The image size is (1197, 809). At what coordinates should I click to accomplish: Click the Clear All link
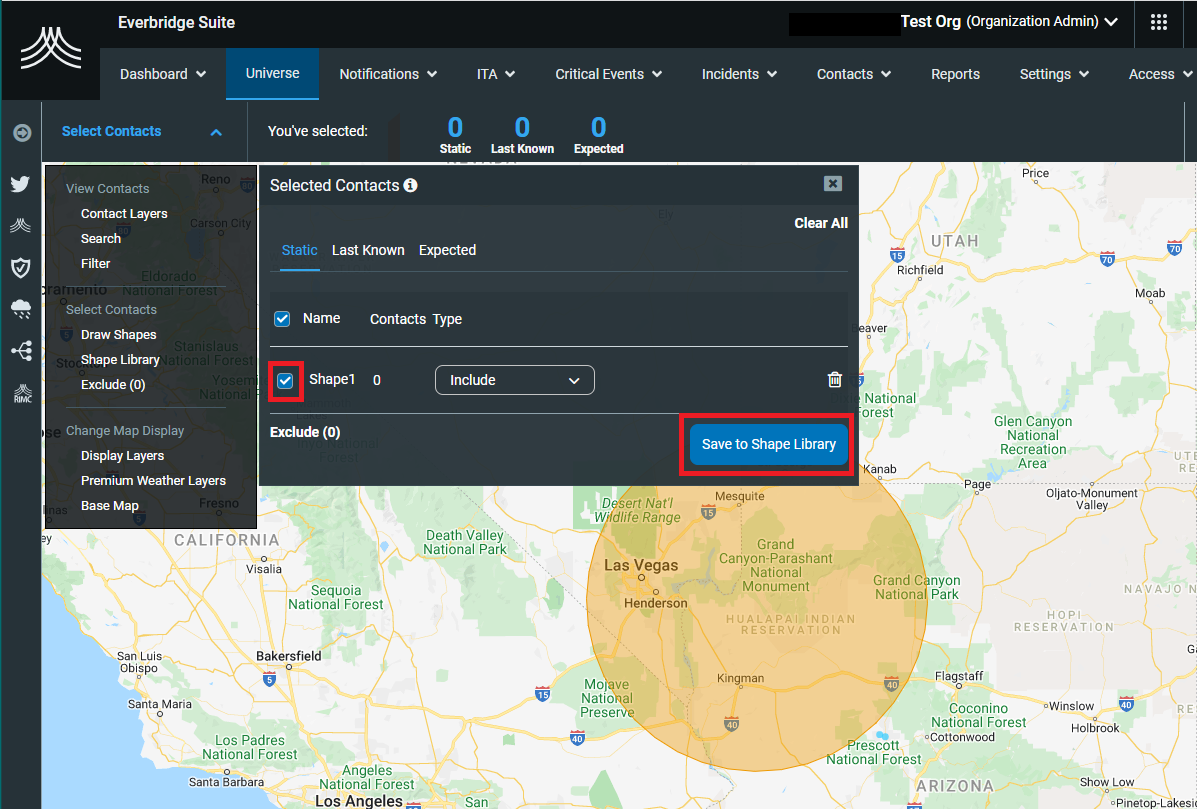(820, 223)
